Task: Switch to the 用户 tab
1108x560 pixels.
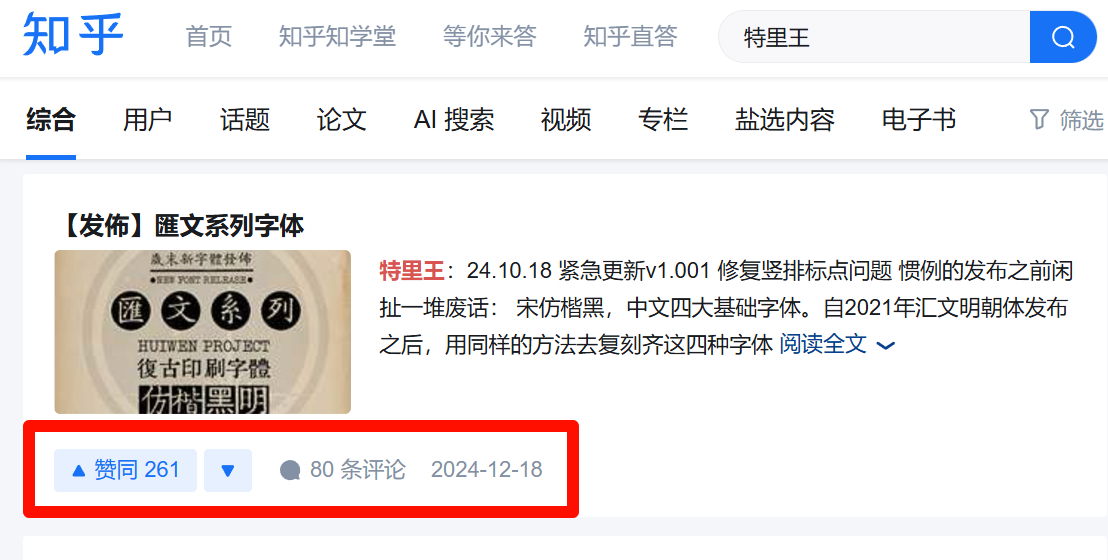Action: click(148, 119)
